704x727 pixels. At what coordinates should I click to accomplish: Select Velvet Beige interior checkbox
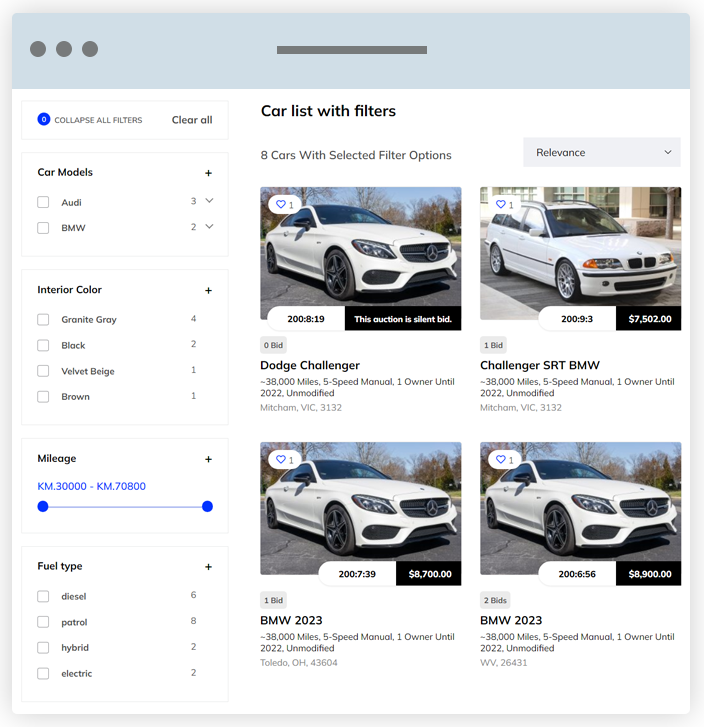tap(43, 371)
